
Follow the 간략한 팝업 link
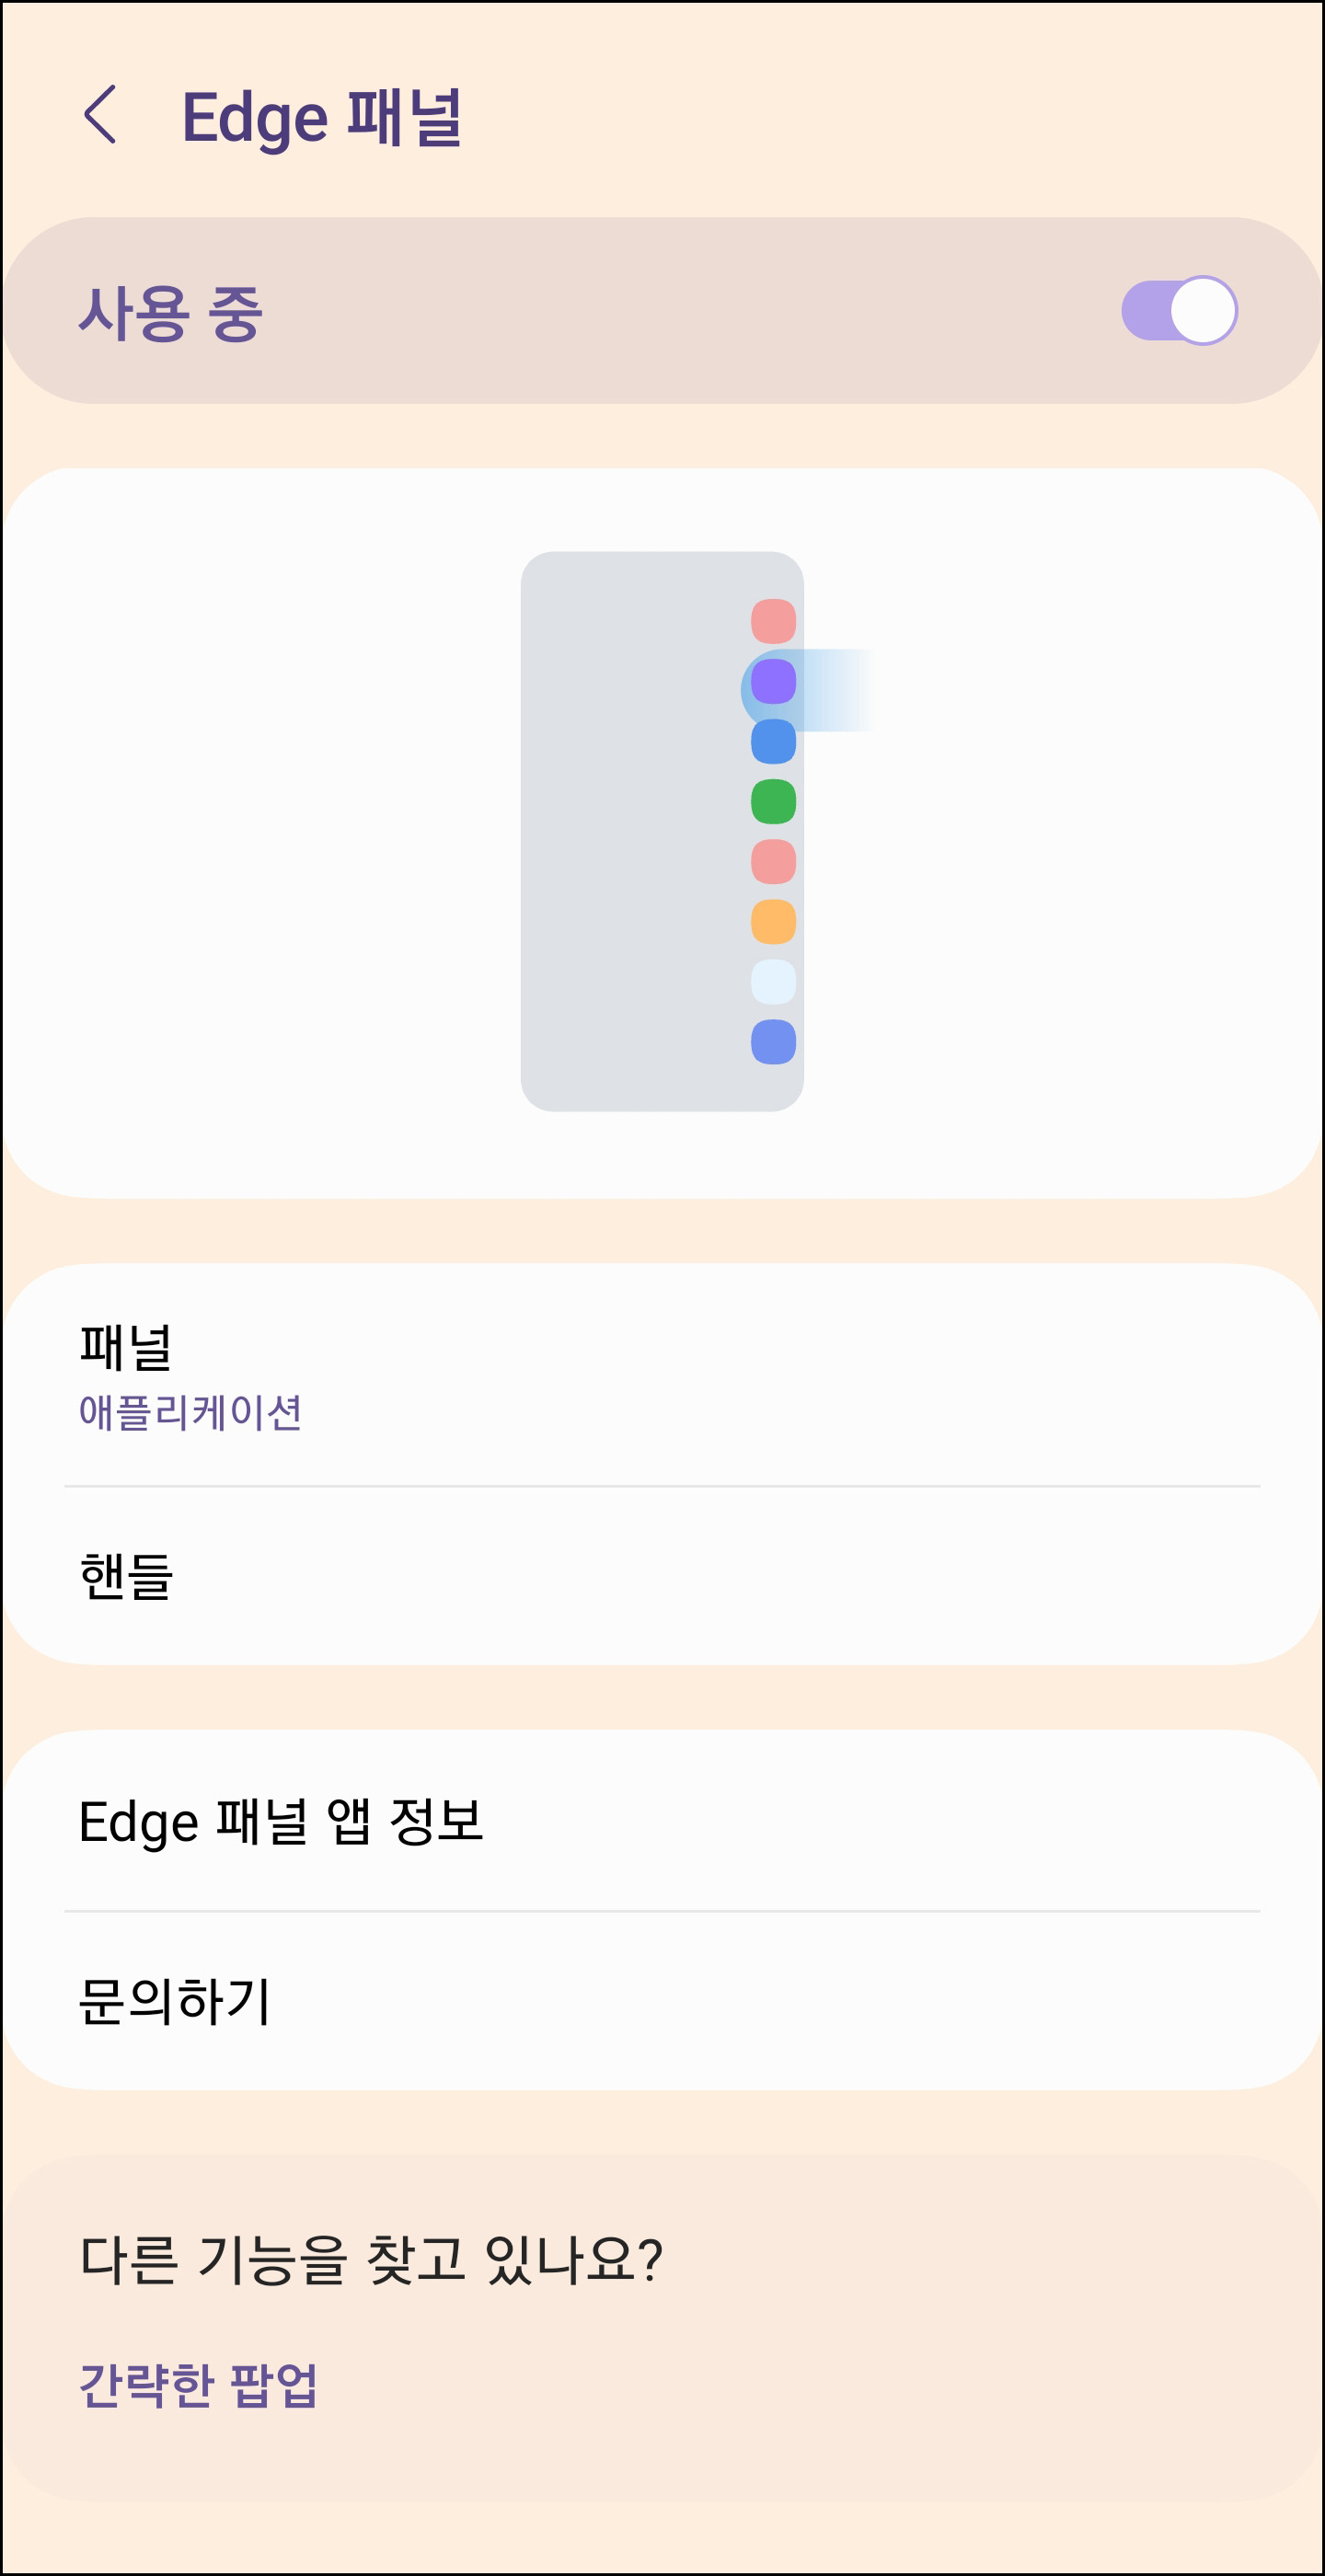198,2386
